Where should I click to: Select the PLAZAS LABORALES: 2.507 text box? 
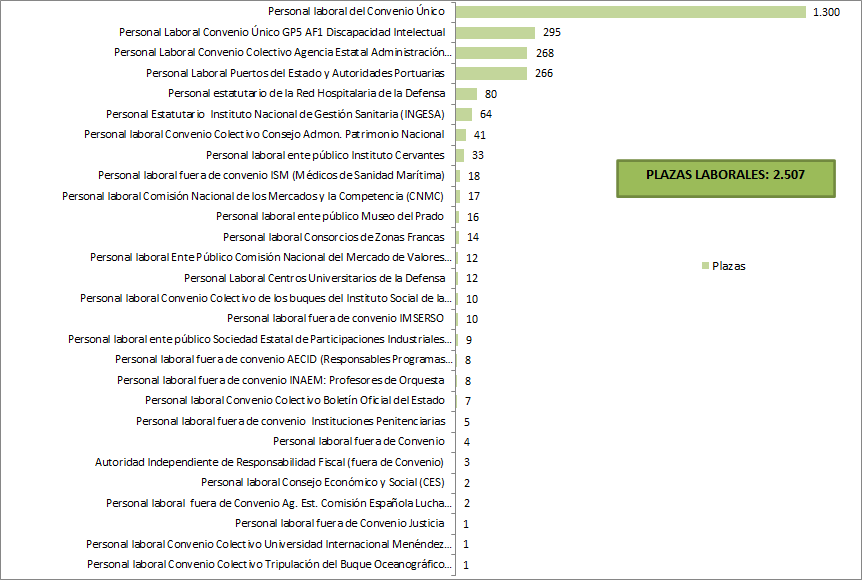coord(725,174)
